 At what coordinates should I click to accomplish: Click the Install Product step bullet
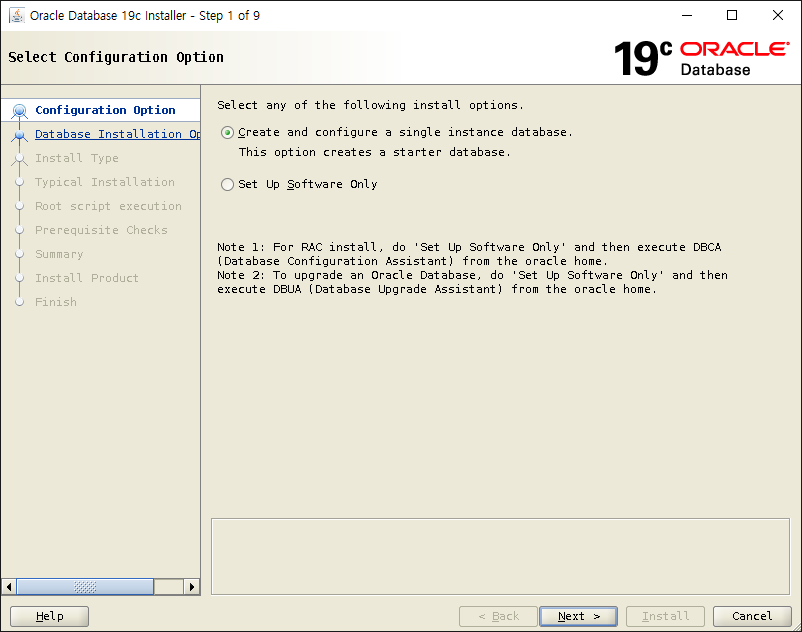tap(19, 278)
